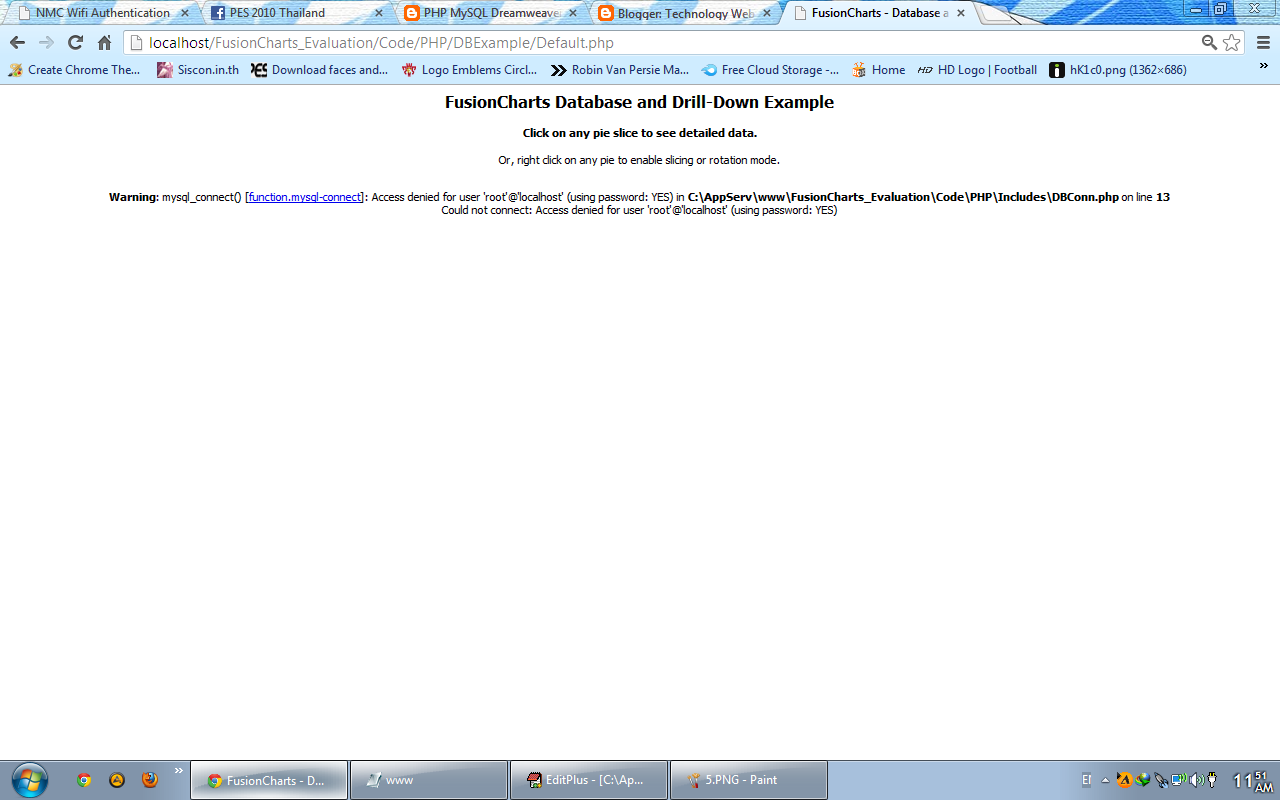Expand quick launch overflow chevron
Image resolution: width=1280 pixels, height=800 pixels.
click(179, 770)
